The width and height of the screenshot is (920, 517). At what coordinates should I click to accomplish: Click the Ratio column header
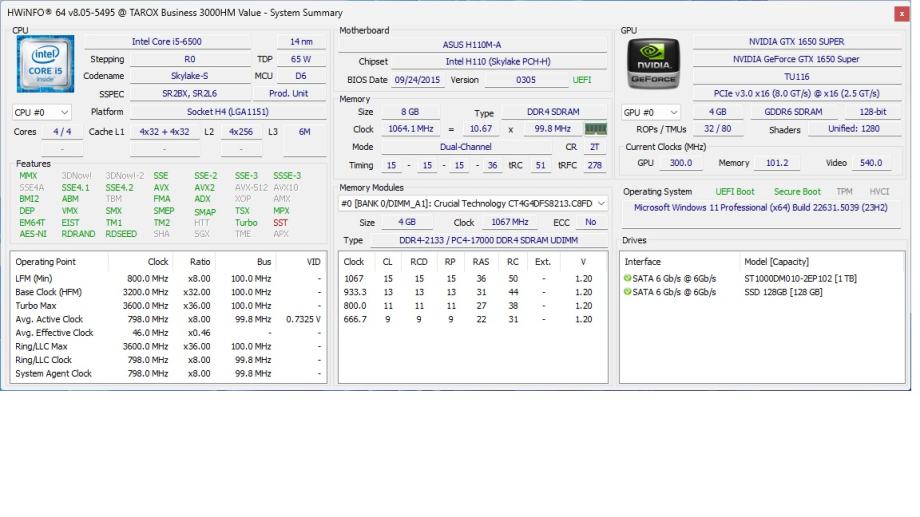(193, 262)
